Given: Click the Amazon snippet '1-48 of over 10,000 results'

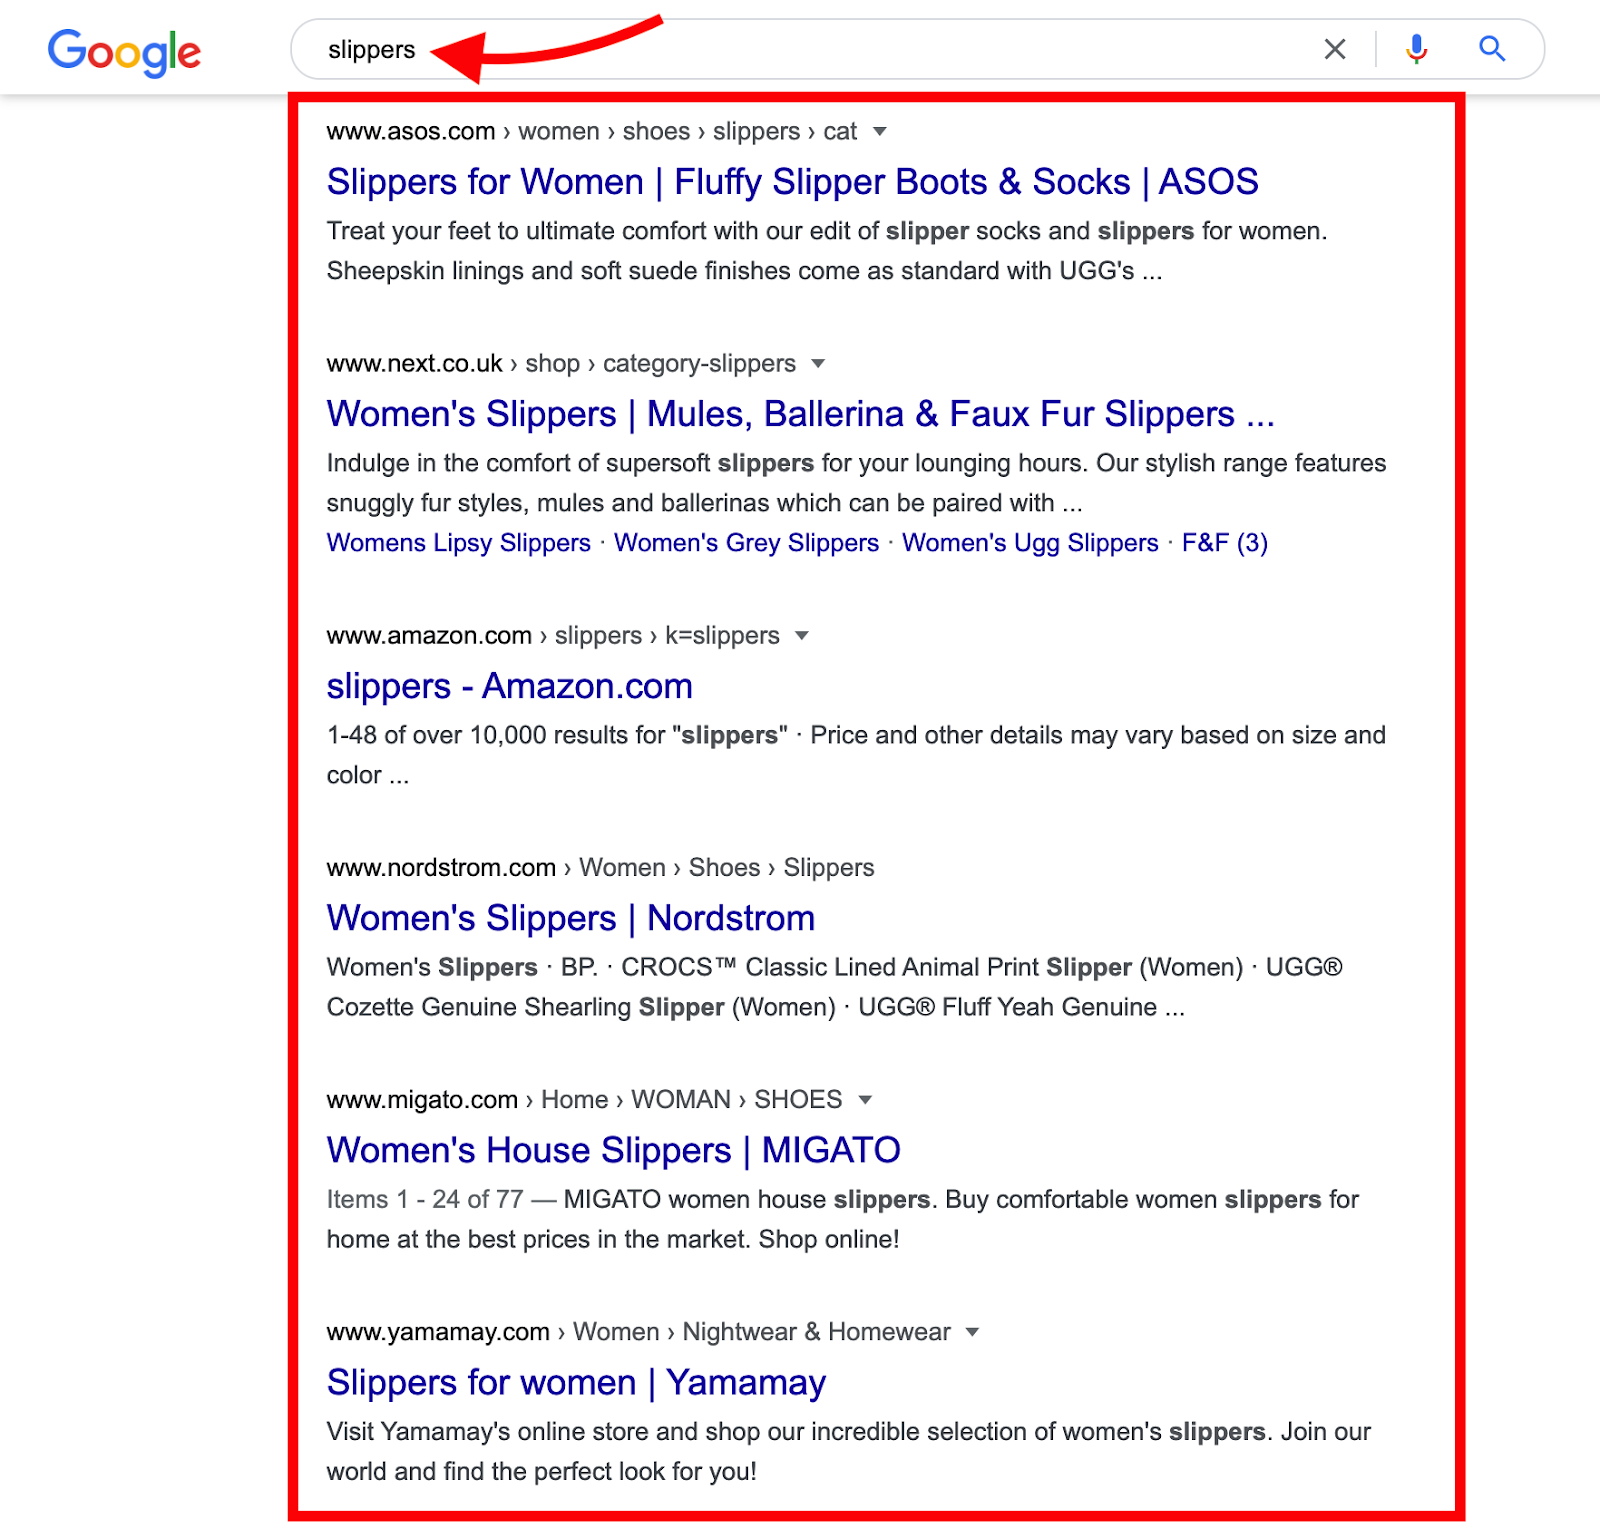Looking at the screenshot, I should (856, 755).
